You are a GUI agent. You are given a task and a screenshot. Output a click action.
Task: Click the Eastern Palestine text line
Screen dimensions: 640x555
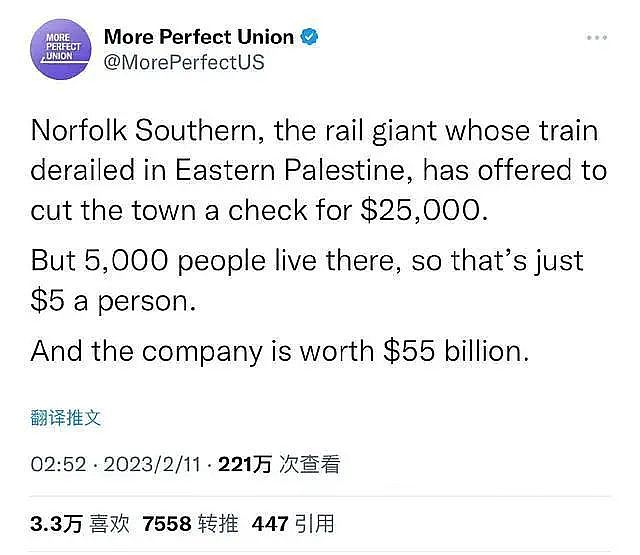pos(319,170)
